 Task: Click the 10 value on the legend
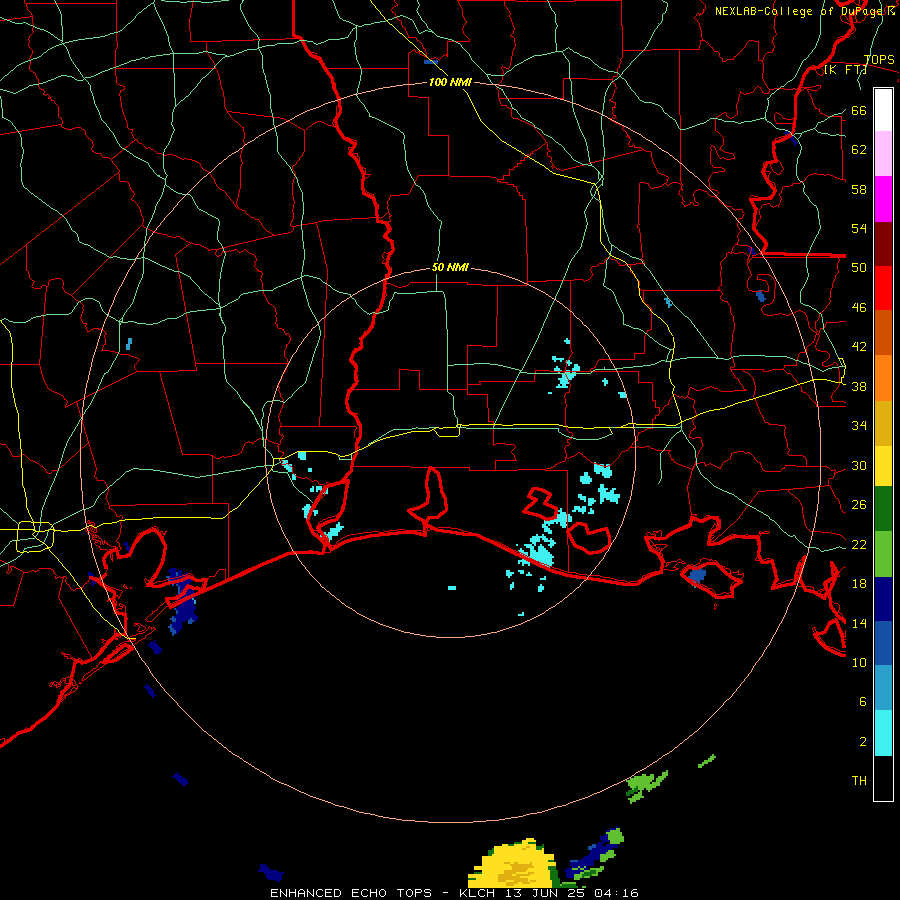859,662
